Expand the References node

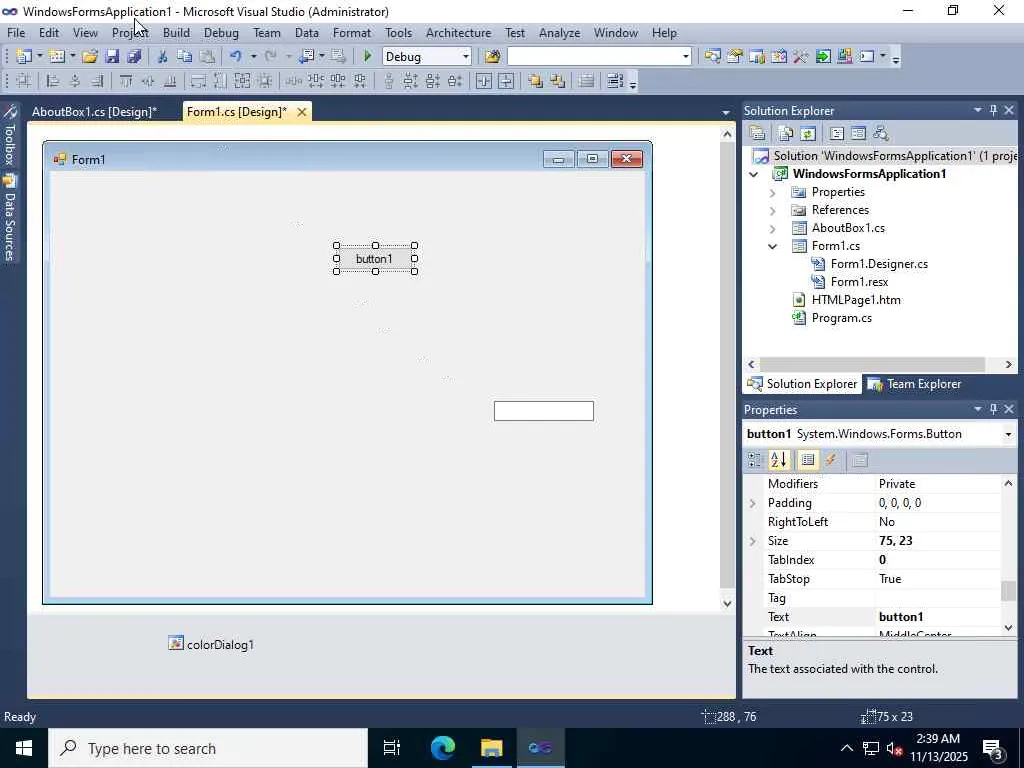pyautogui.click(x=773, y=210)
